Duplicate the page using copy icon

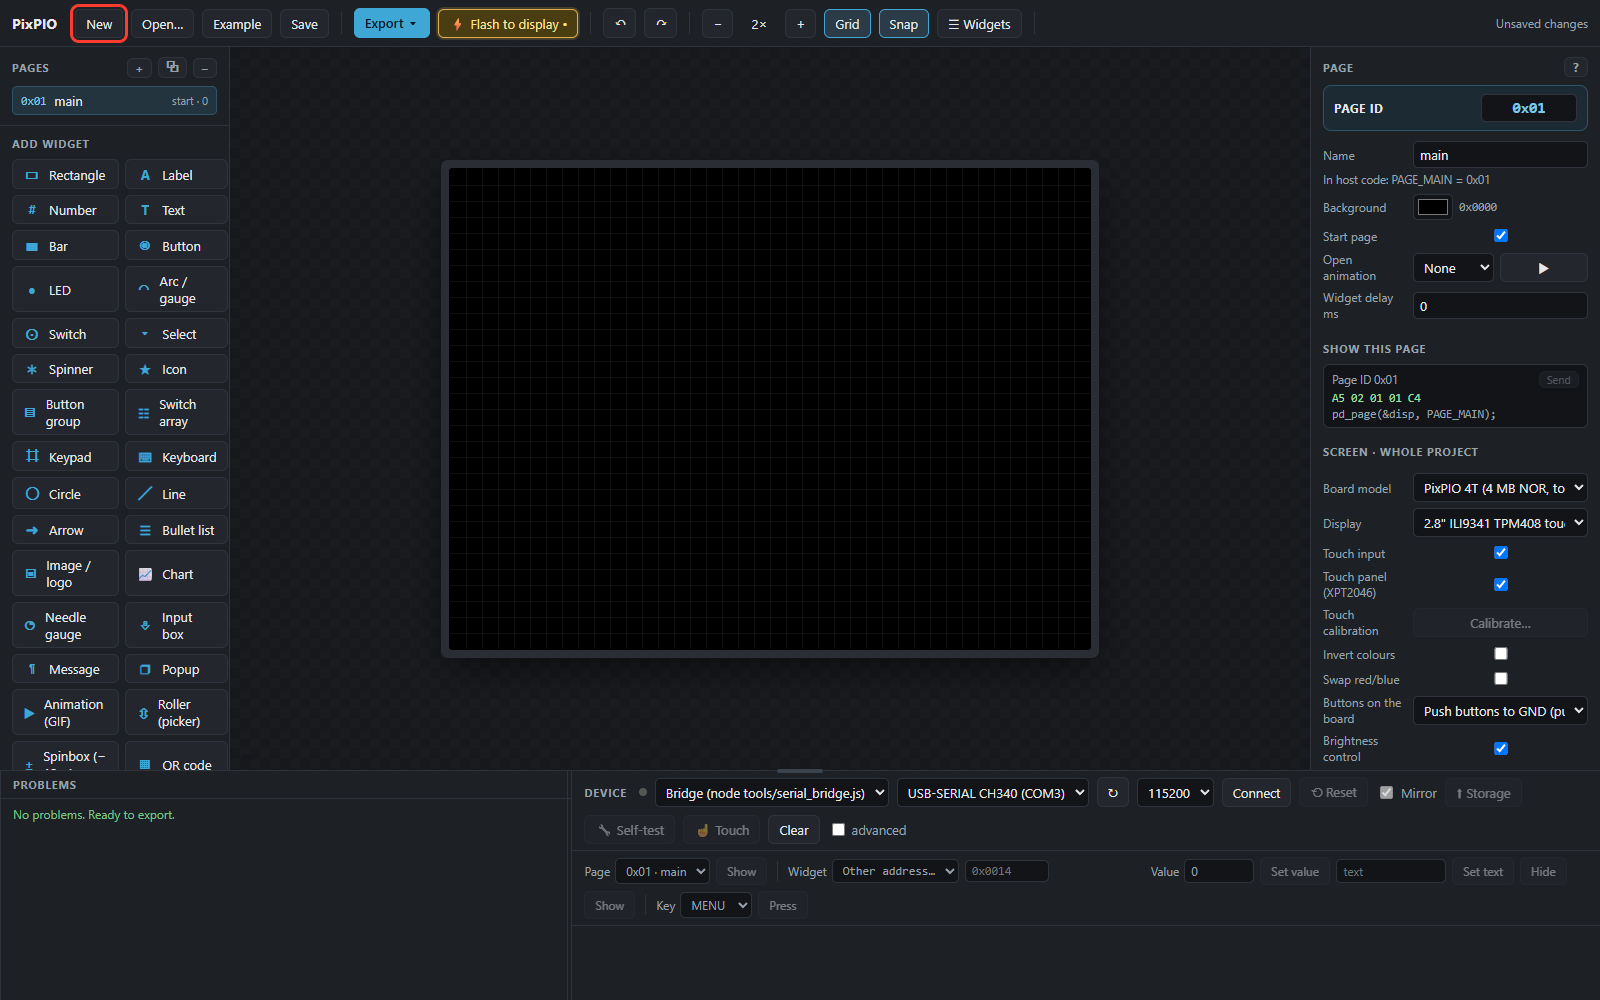172,68
